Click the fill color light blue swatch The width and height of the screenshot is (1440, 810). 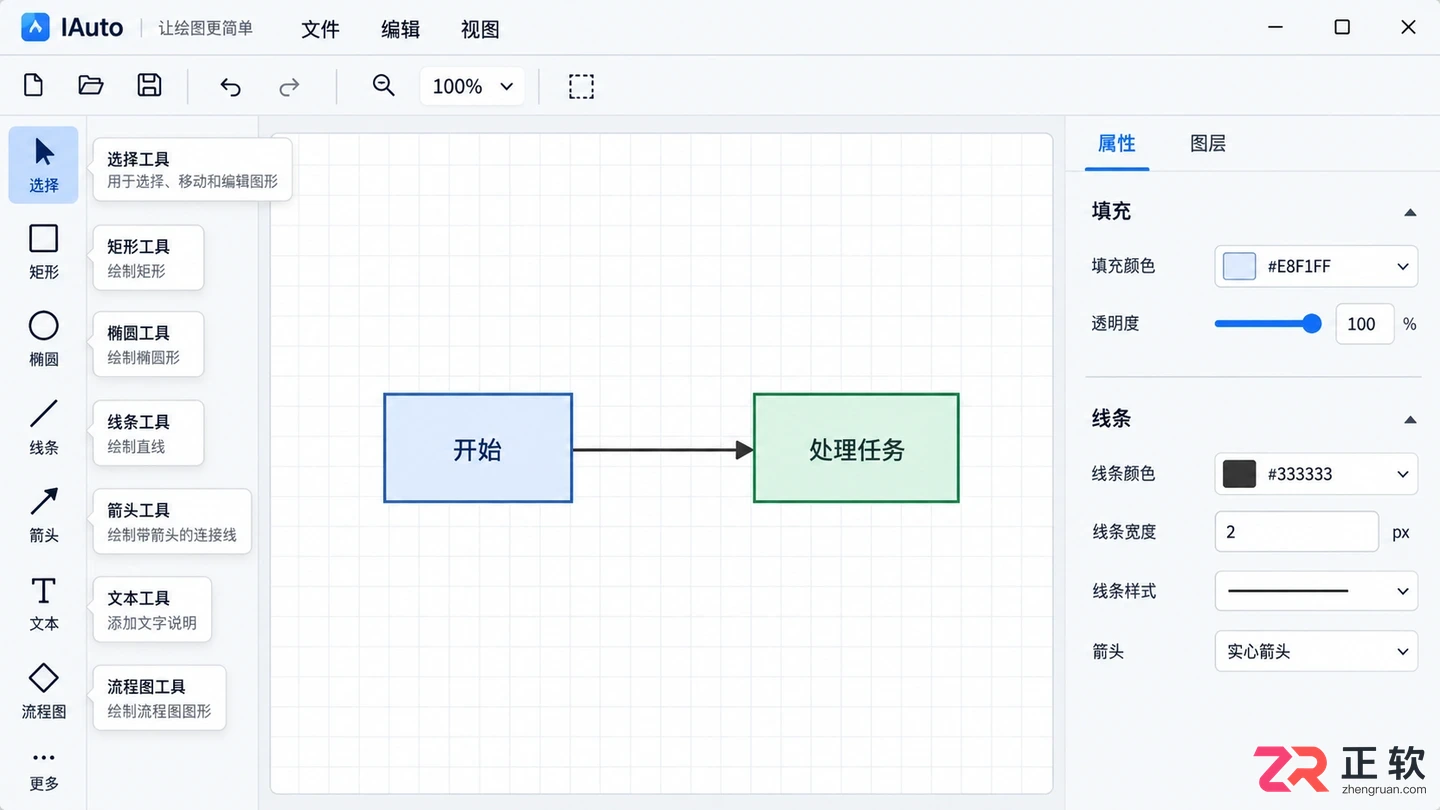pyautogui.click(x=1239, y=266)
